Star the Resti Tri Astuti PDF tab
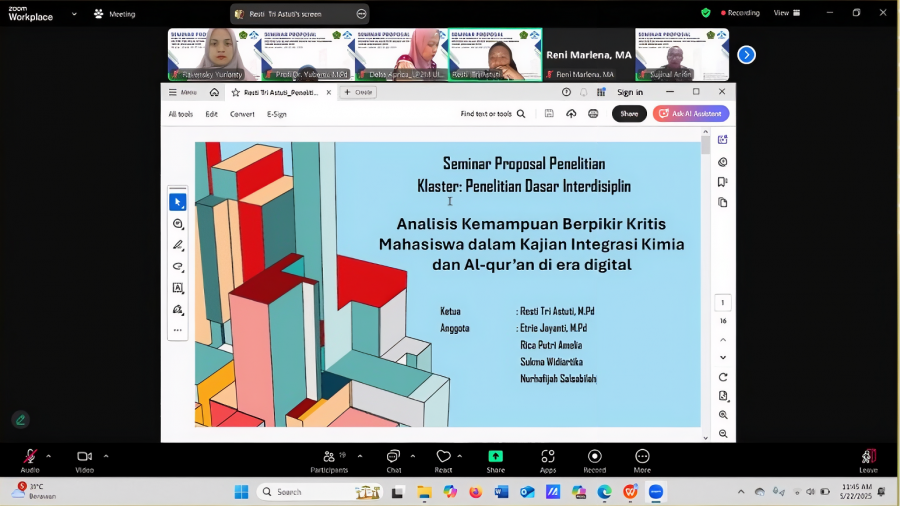The width and height of the screenshot is (900, 506). [235, 92]
